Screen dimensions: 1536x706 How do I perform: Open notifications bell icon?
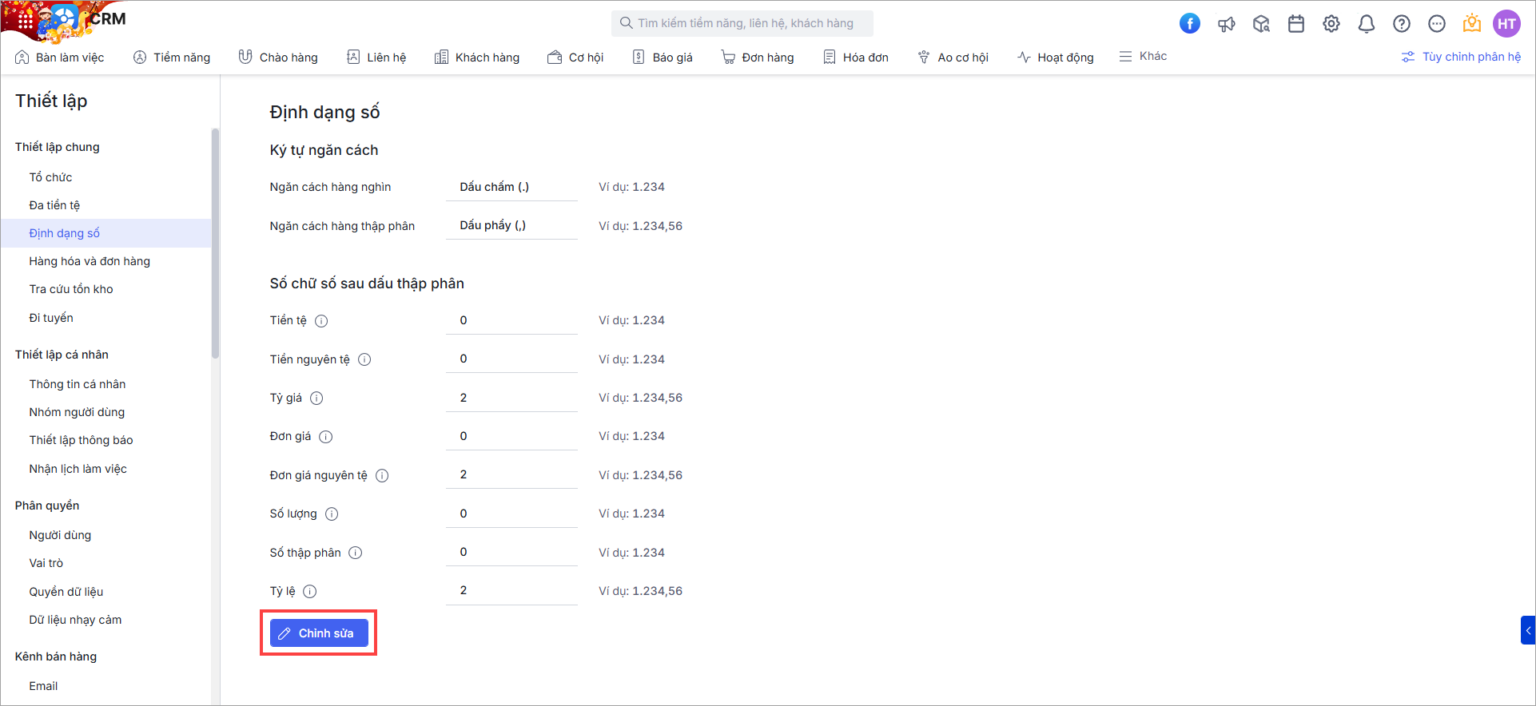coord(1366,24)
